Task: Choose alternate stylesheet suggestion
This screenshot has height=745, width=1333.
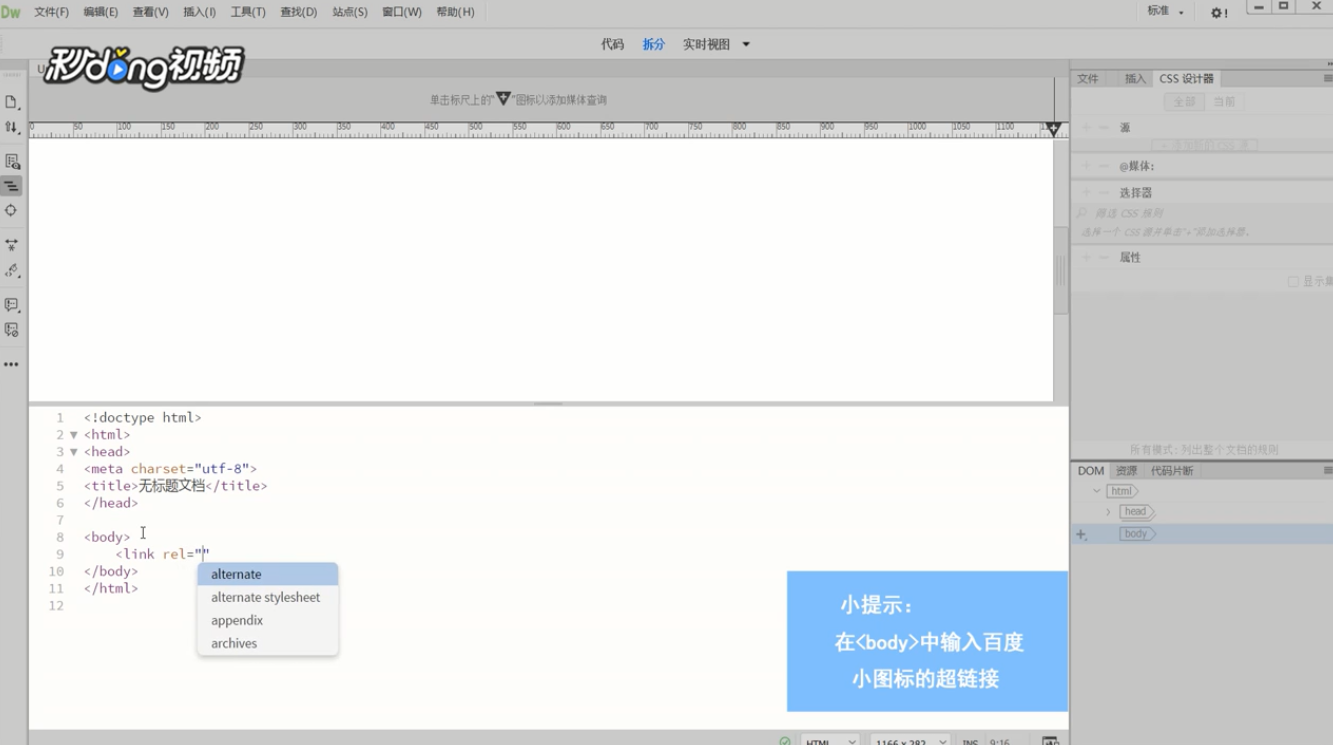Action: [267, 597]
